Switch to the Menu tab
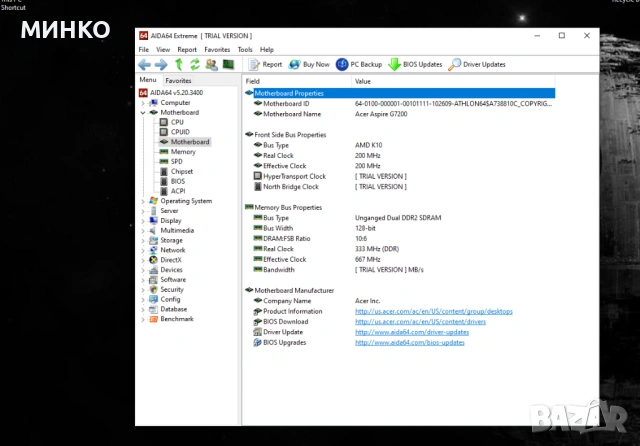 (x=148, y=80)
